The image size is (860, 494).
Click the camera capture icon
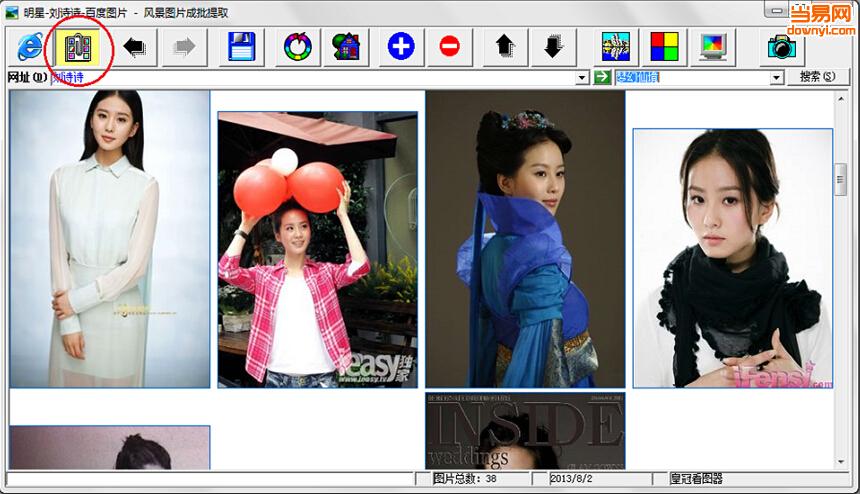[x=781, y=47]
